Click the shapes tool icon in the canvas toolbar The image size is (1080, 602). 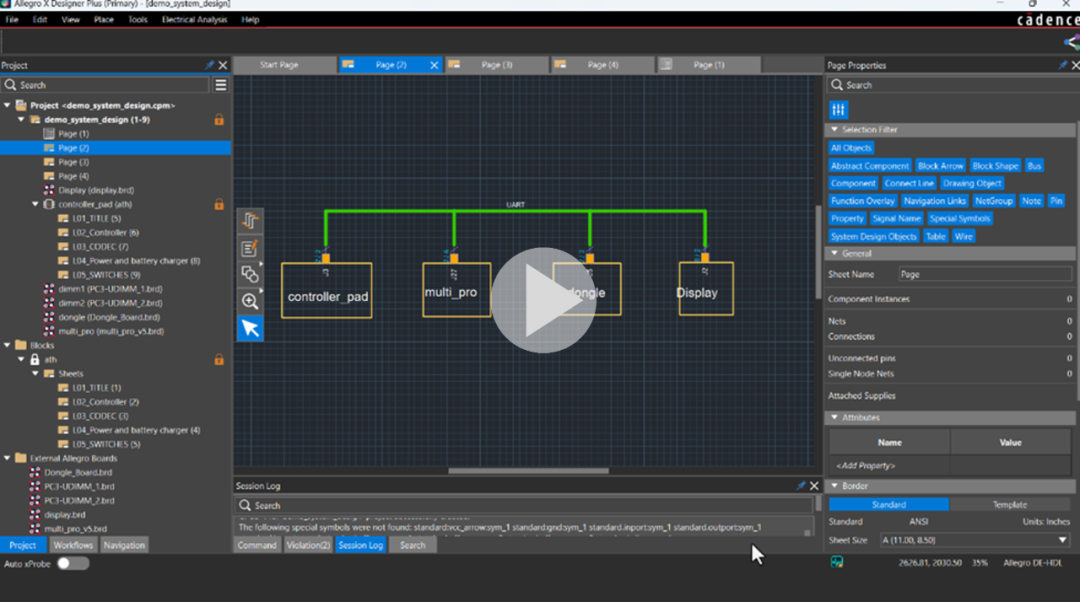250,274
